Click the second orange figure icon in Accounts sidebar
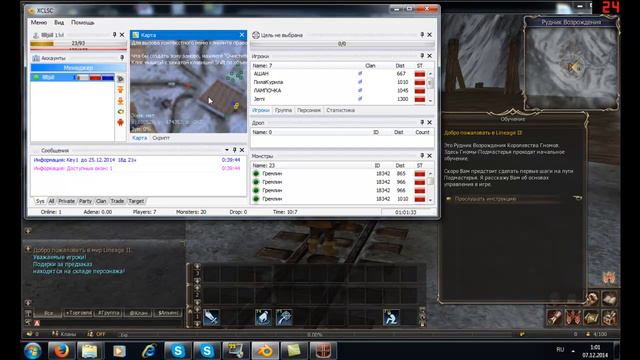Image resolution: width=640 pixels, height=360 pixels. pyautogui.click(x=120, y=101)
